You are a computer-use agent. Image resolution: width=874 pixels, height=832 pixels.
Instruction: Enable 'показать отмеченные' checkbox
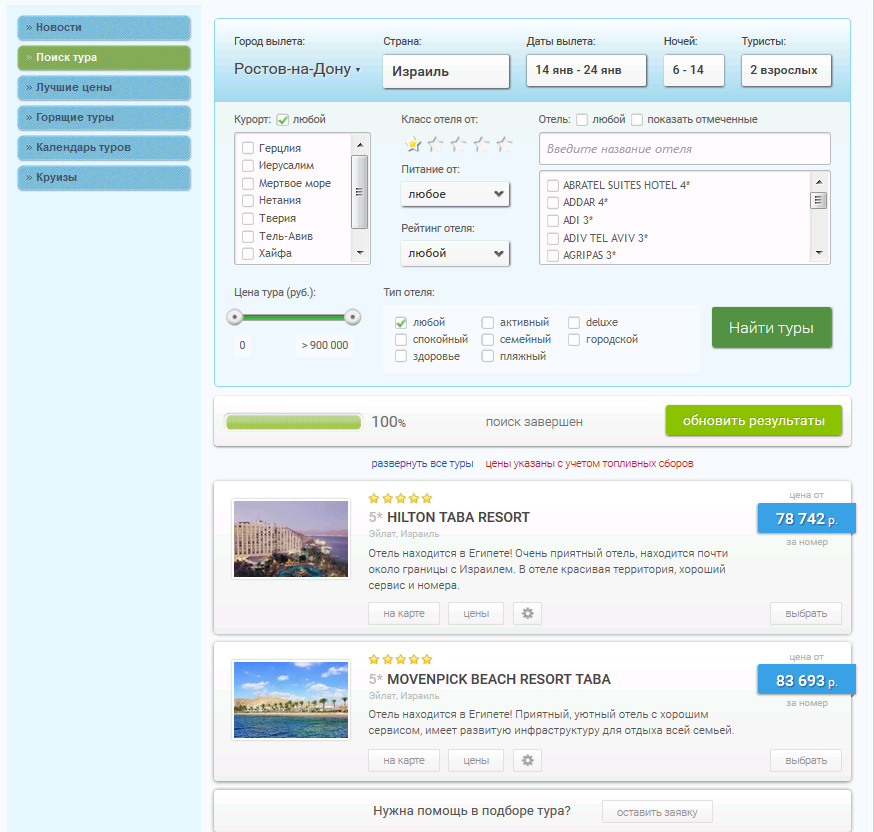point(637,119)
